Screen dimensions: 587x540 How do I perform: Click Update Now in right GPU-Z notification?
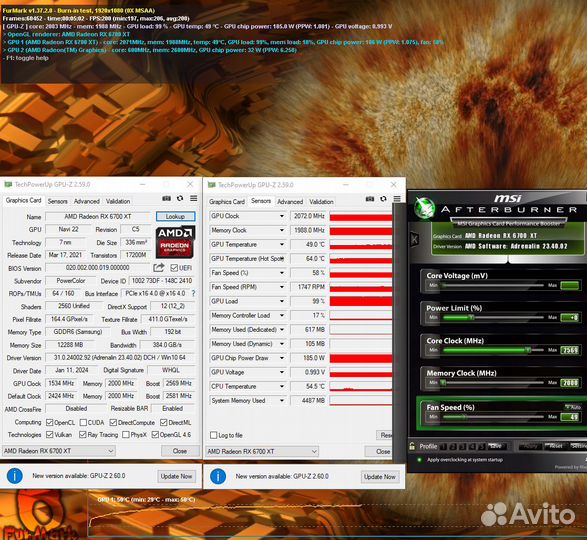pyautogui.click(x=379, y=476)
